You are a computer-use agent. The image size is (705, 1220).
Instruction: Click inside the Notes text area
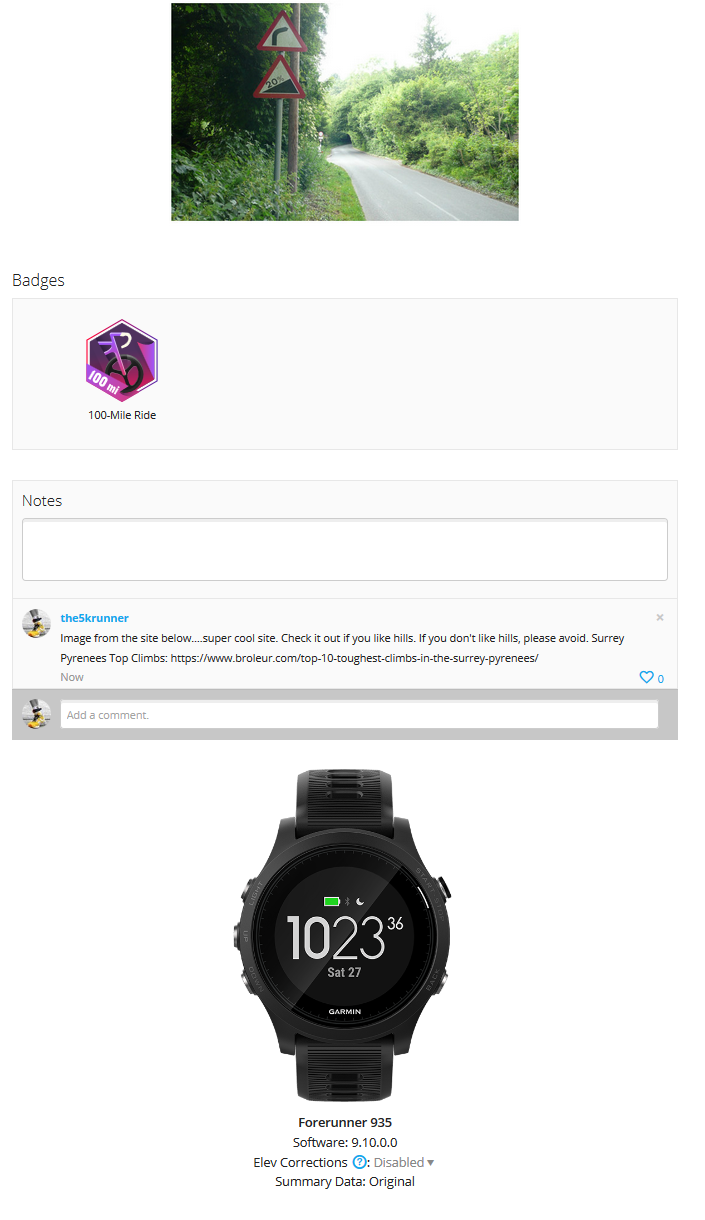tap(345, 549)
